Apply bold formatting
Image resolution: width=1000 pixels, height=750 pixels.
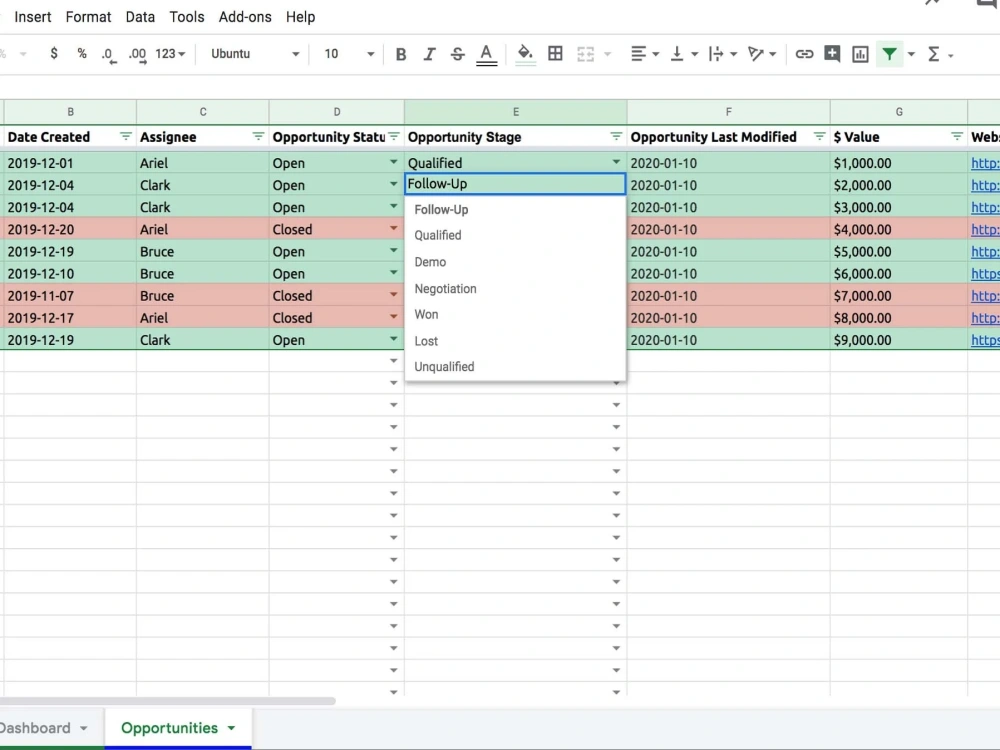click(401, 54)
